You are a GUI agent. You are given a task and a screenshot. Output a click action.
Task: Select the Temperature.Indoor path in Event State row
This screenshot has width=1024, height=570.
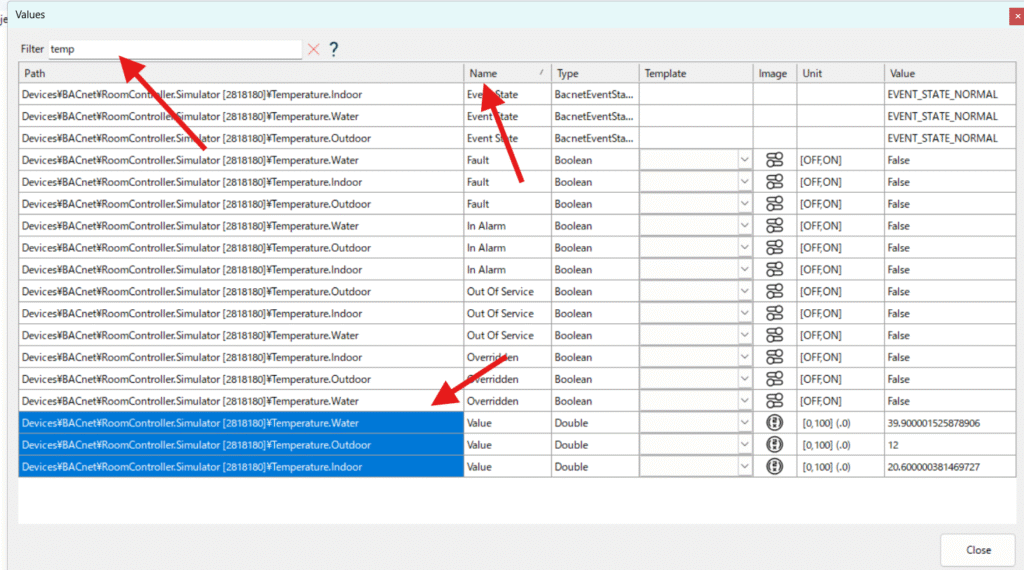(241, 95)
